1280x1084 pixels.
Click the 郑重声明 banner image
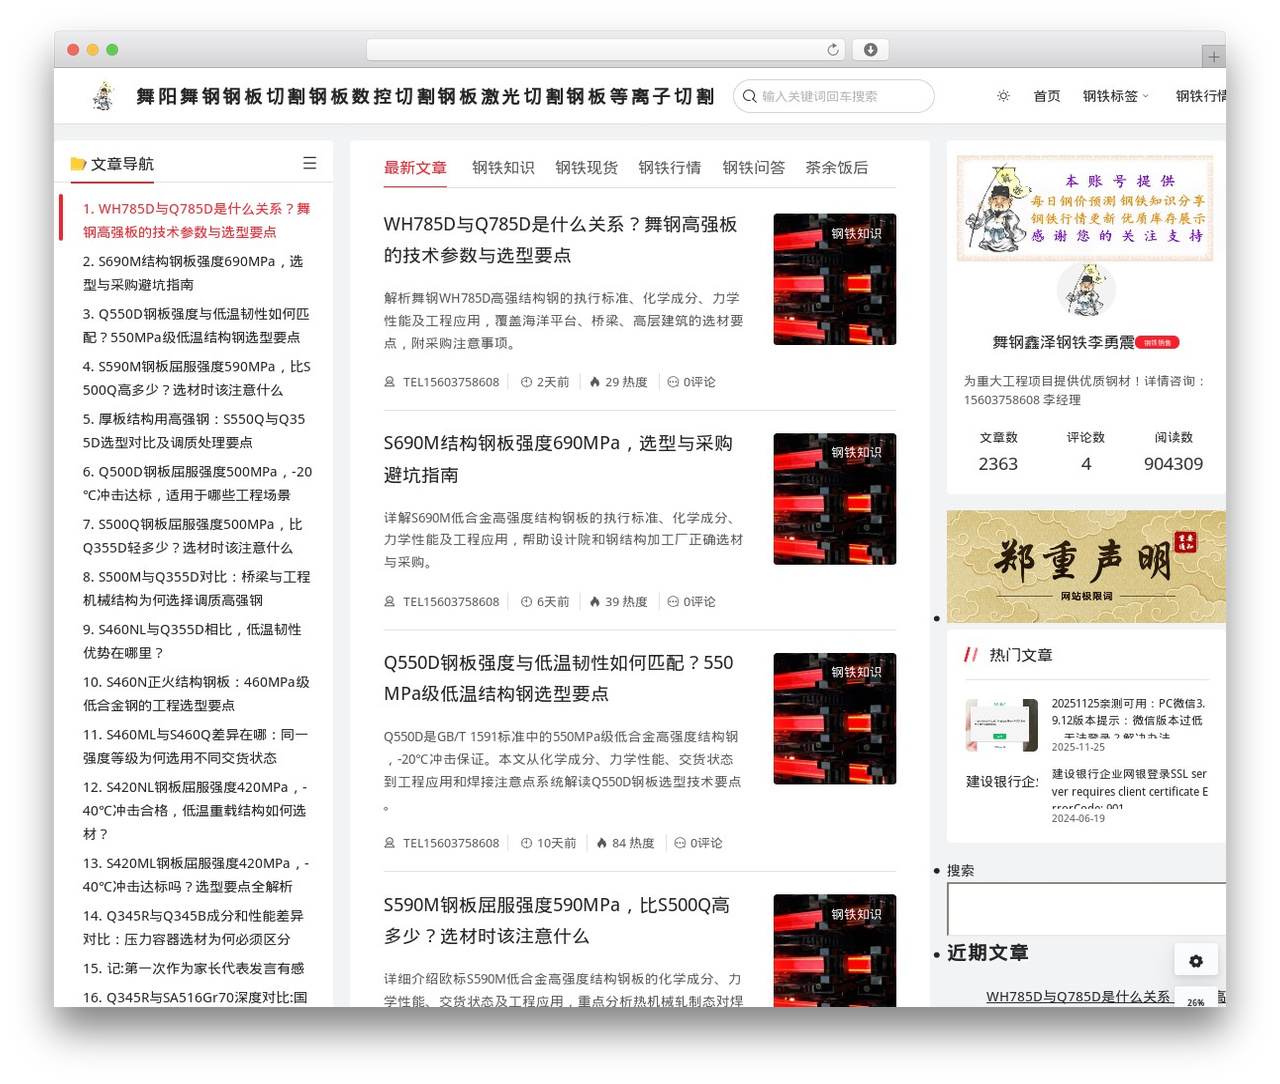point(1086,567)
